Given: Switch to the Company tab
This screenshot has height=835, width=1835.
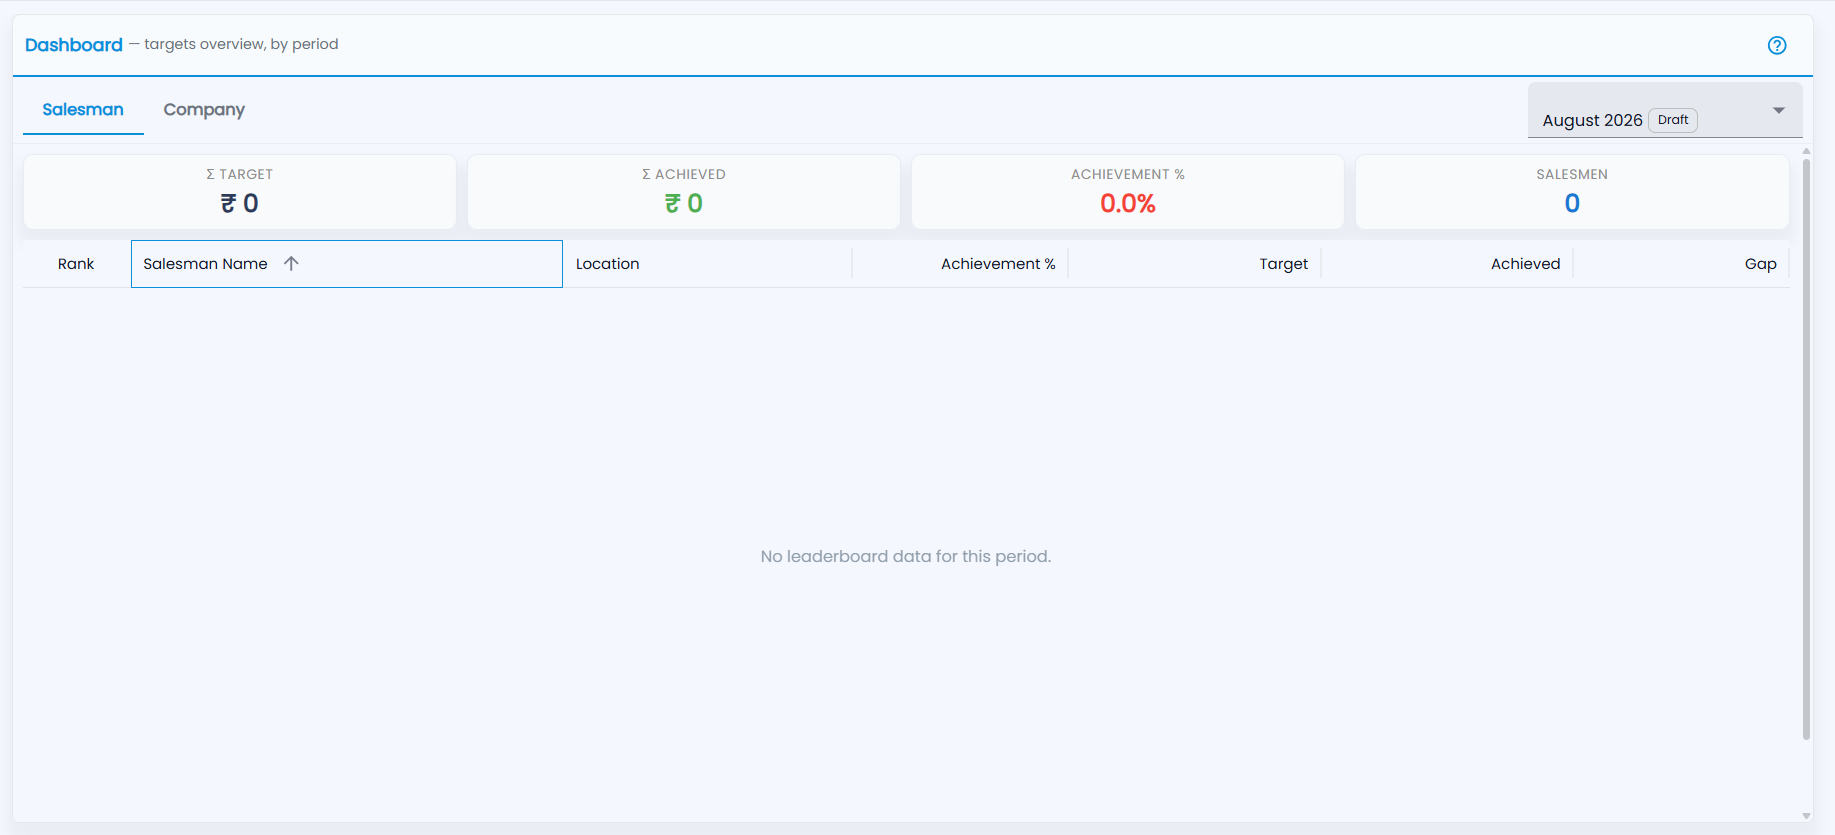Looking at the screenshot, I should click(204, 109).
